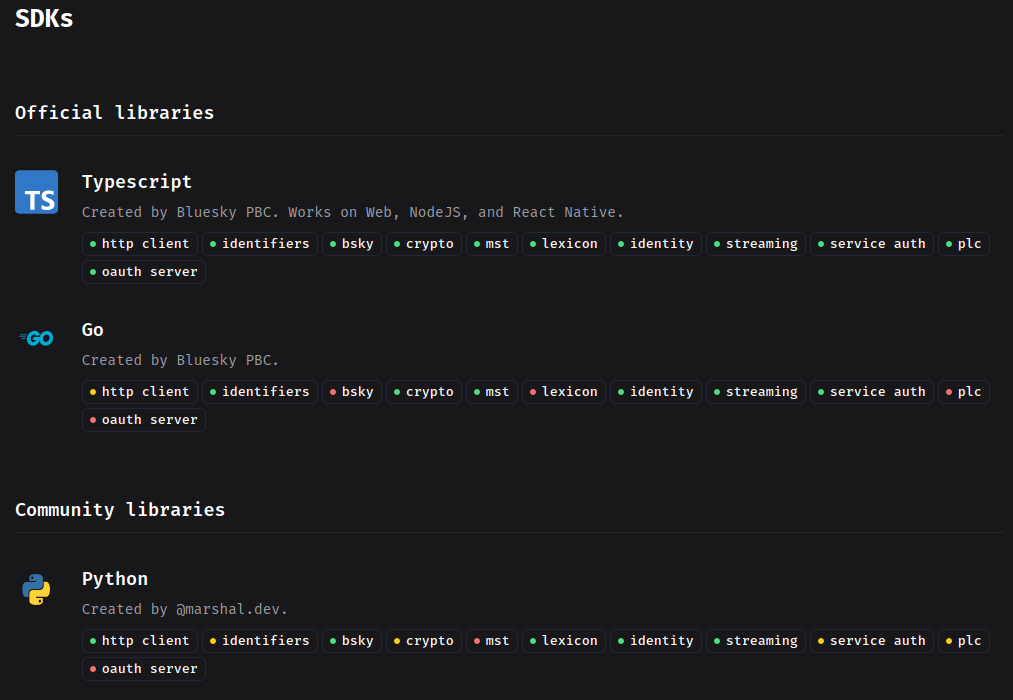Select the streaming badge for Typescript
This screenshot has width=1013, height=700.
756,243
